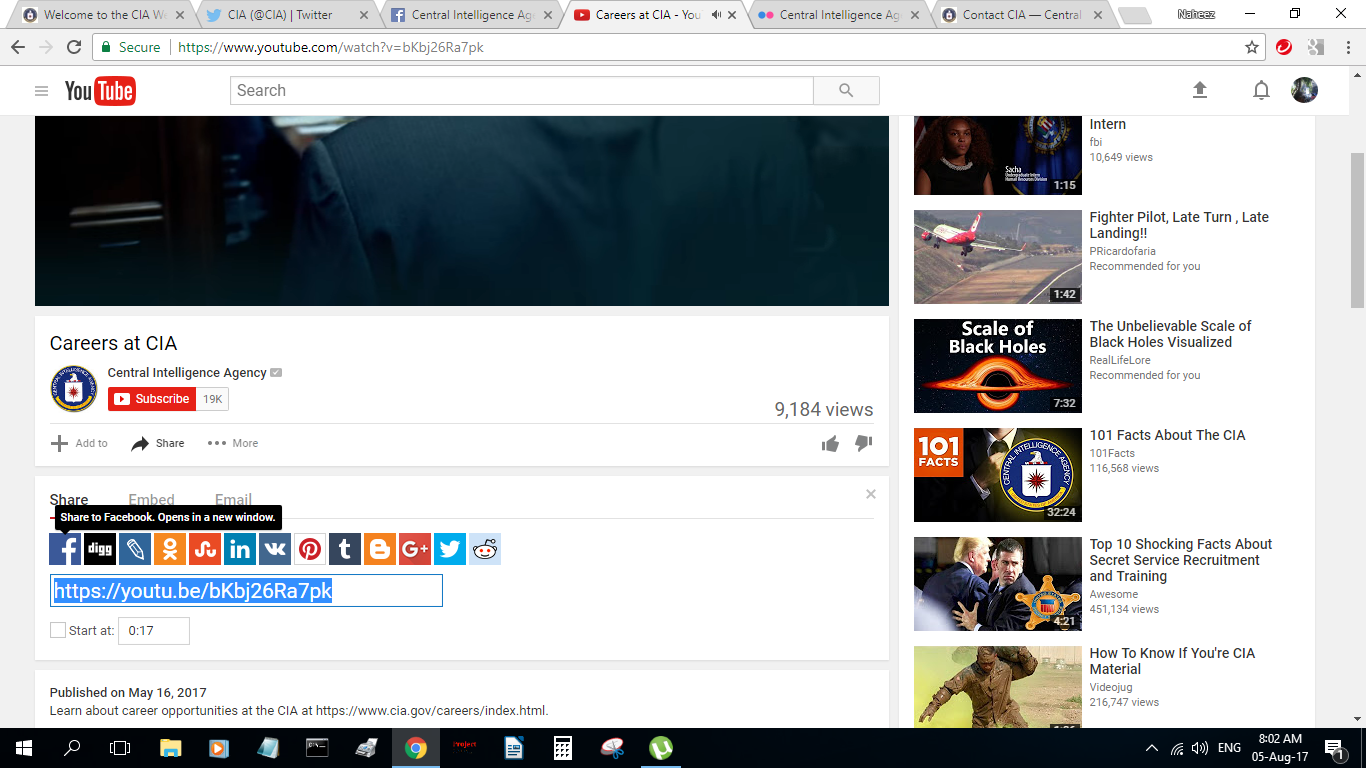Share the video to Odnoklassniki

(170, 549)
